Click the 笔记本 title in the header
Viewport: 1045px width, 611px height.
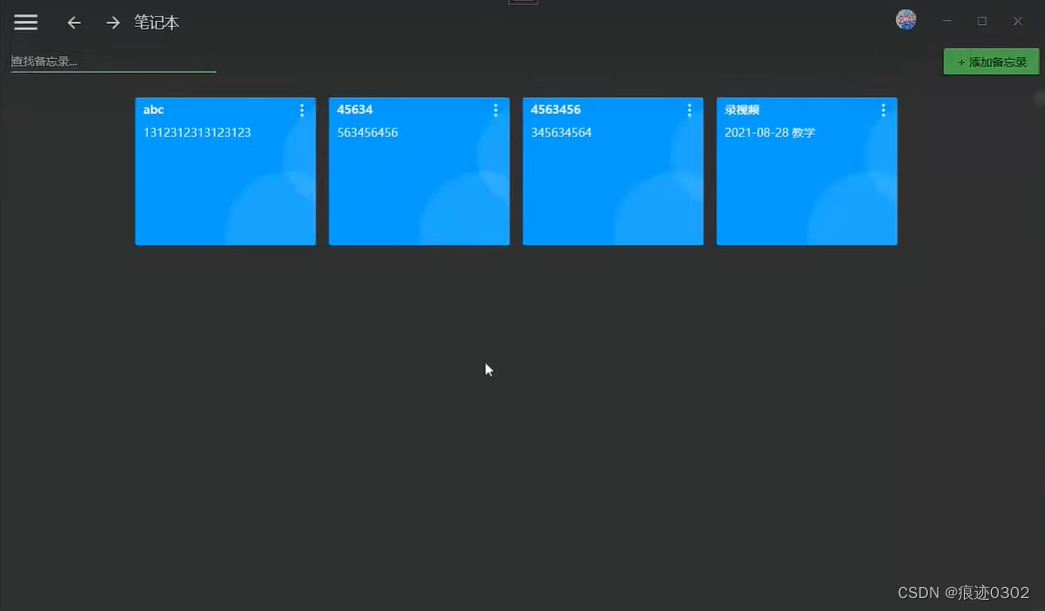(156, 22)
